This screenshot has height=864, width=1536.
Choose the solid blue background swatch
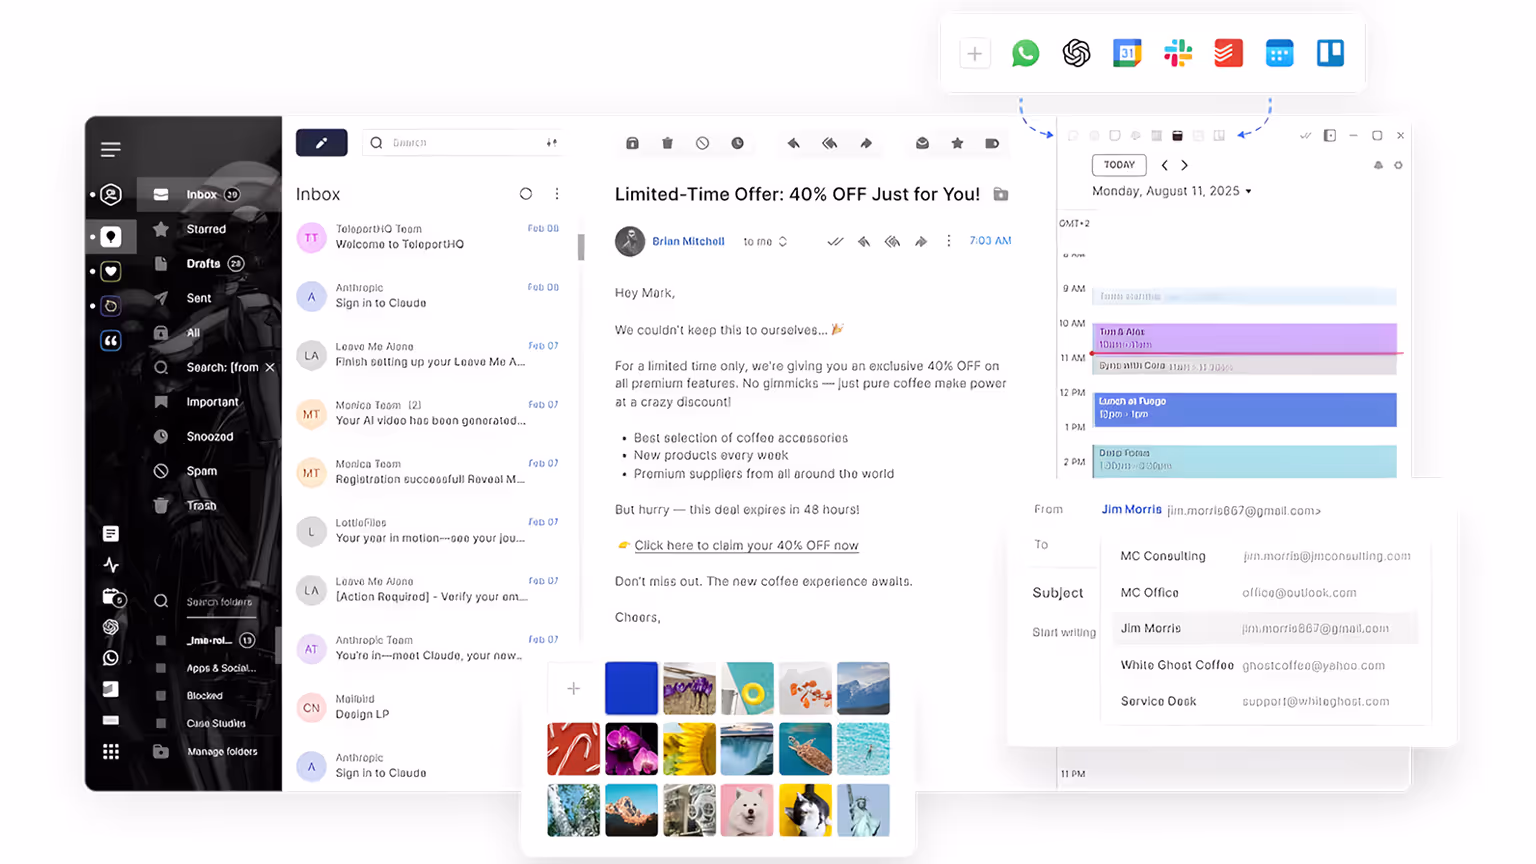[631, 688]
